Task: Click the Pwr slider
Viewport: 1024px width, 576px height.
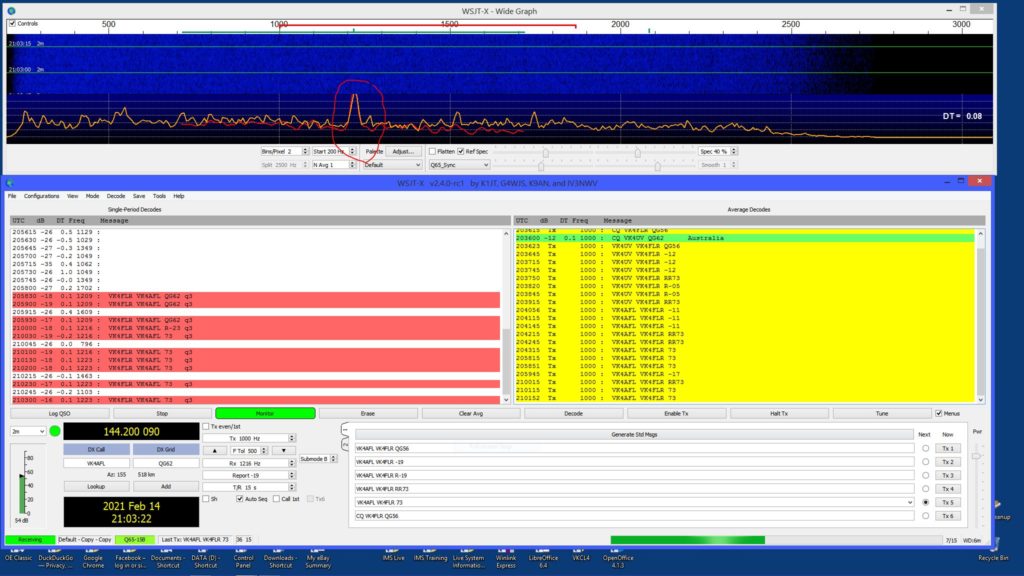Action: (x=976, y=456)
